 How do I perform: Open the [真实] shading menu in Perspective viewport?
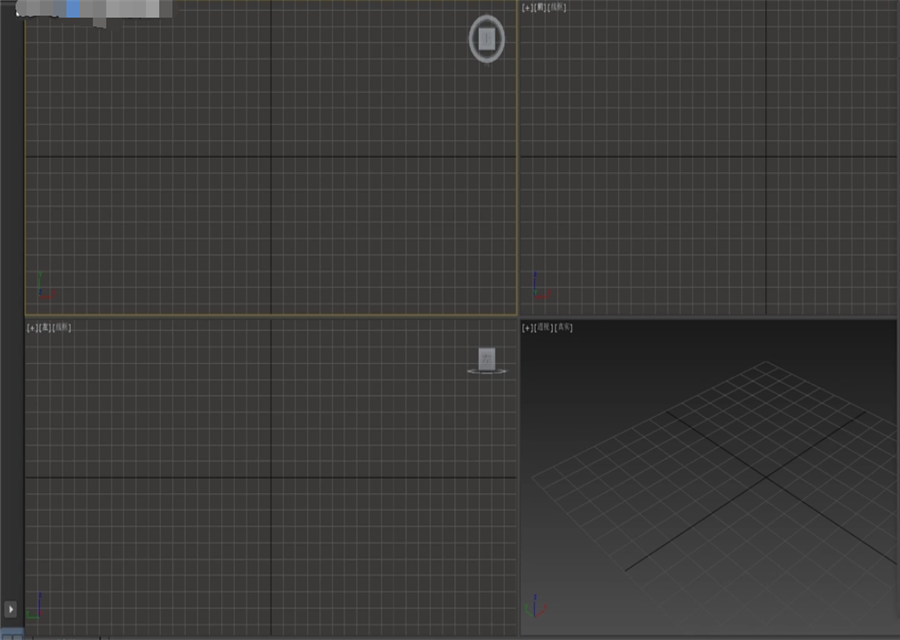click(x=565, y=326)
